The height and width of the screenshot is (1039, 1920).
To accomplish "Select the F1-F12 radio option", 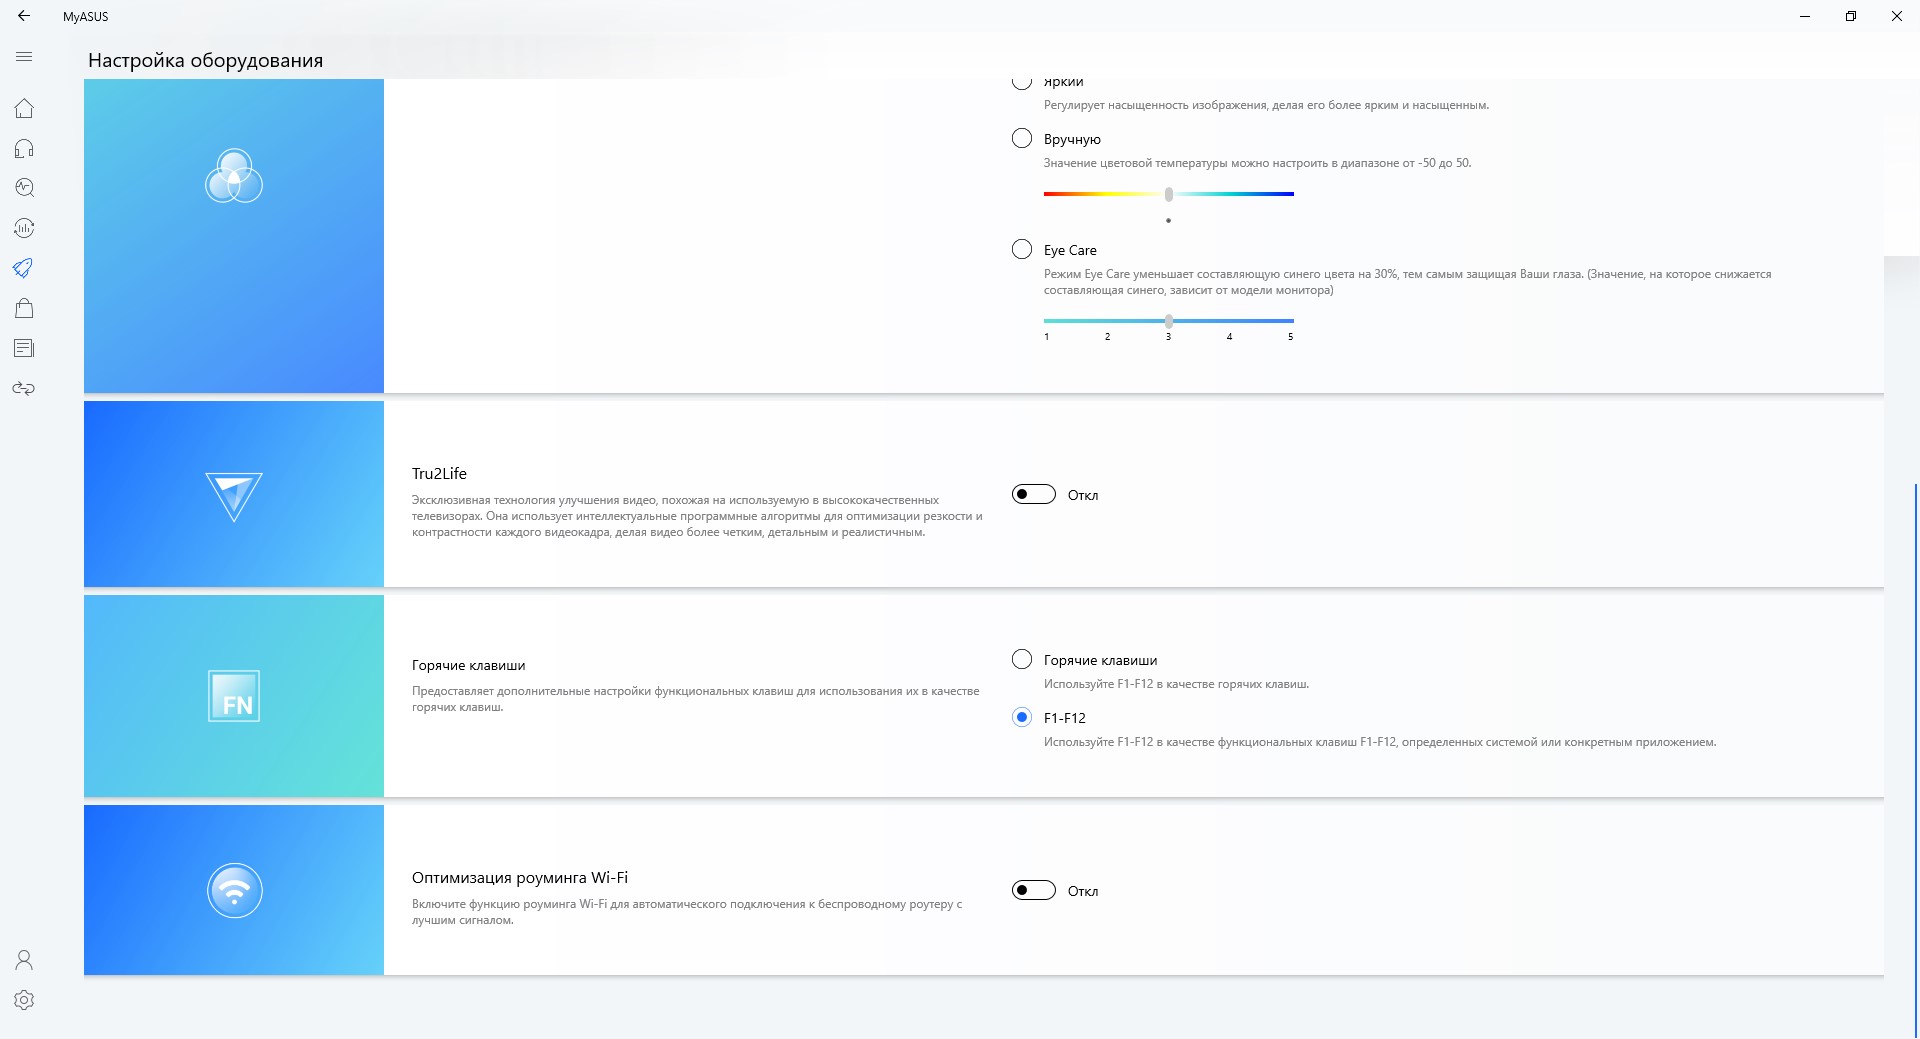I will tap(1021, 717).
